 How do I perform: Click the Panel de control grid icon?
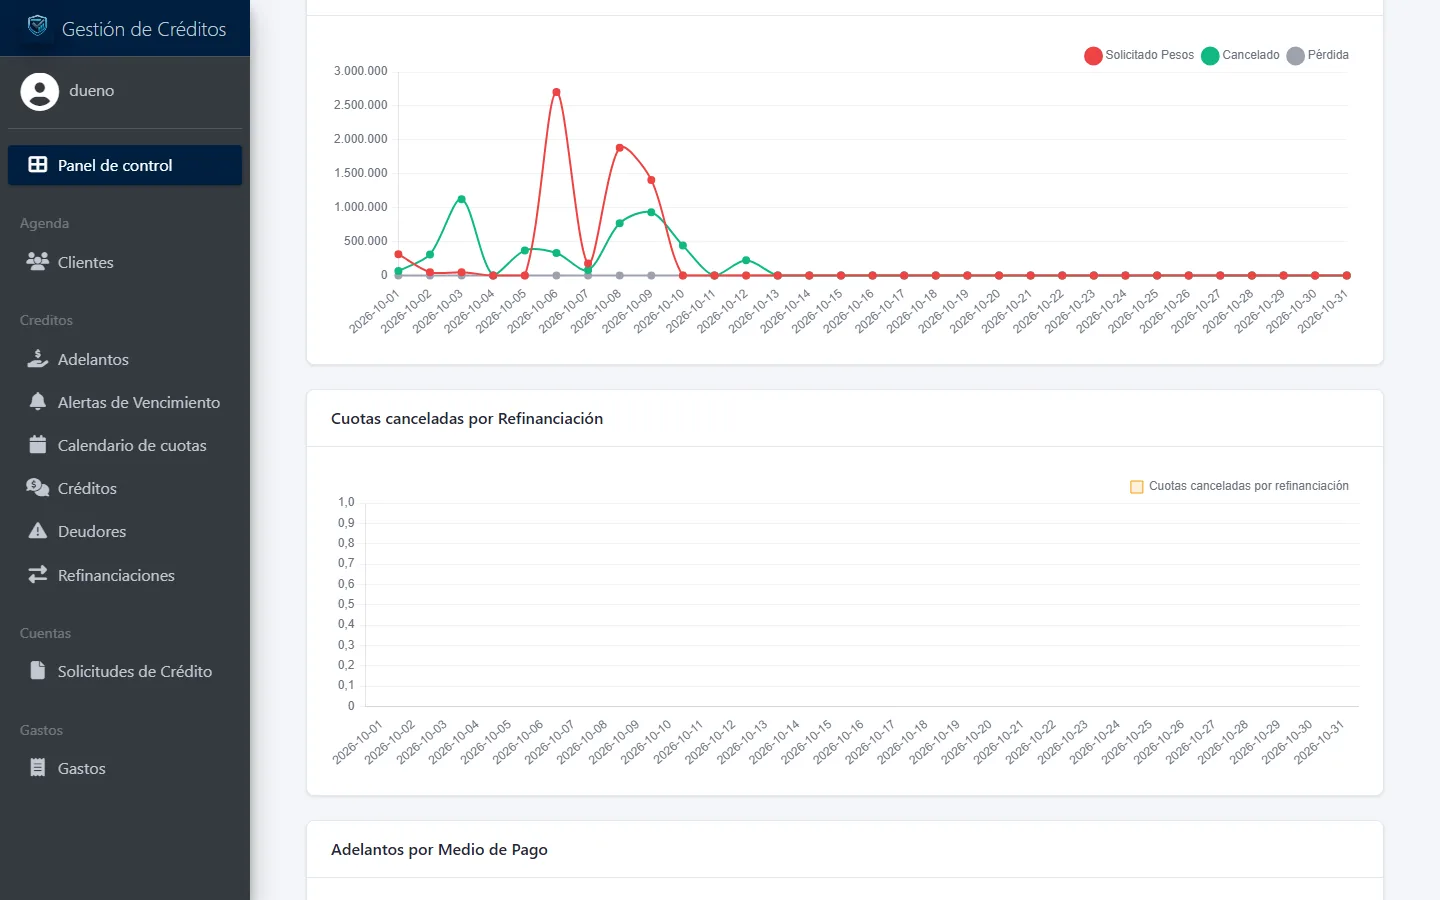tap(38, 165)
